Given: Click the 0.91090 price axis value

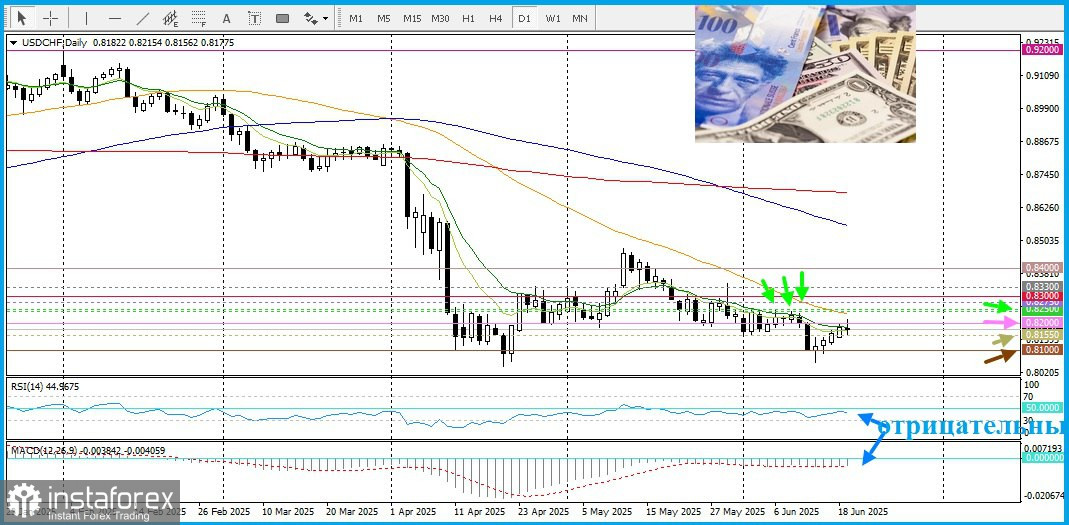Looking at the screenshot, I should (x=1040, y=75).
